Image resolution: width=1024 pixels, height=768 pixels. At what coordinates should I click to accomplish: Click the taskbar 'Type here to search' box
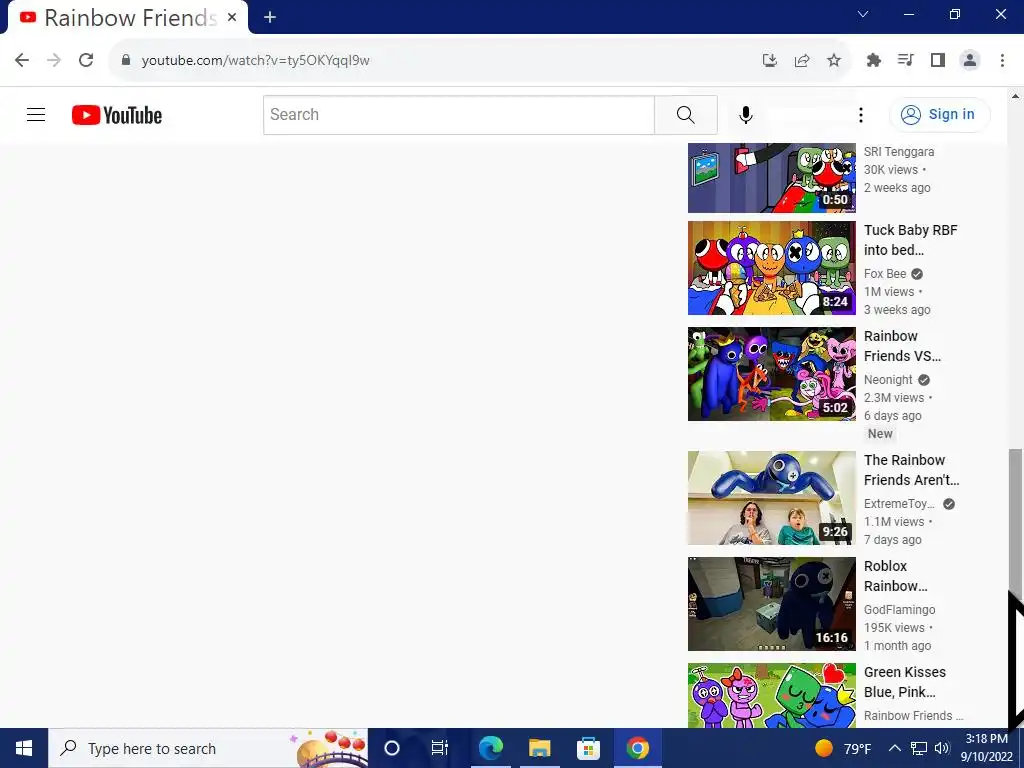click(208, 748)
